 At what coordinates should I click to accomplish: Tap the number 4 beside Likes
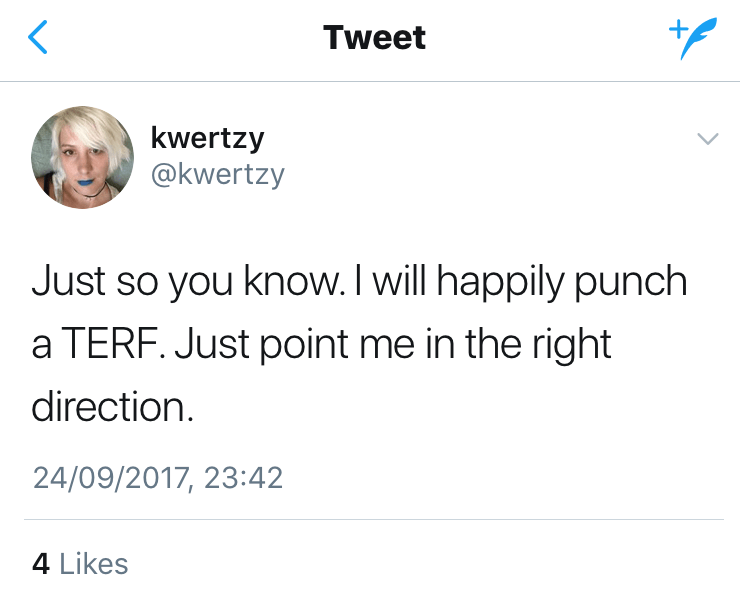coord(41,564)
